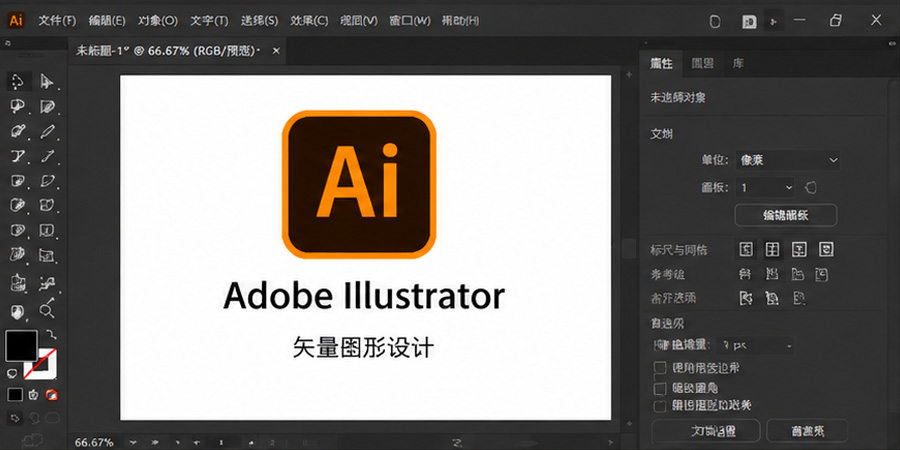Click the None mode button under swatches
Image resolution: width=900 pixels, height=450 pixels.
click(x=52, y=395)
